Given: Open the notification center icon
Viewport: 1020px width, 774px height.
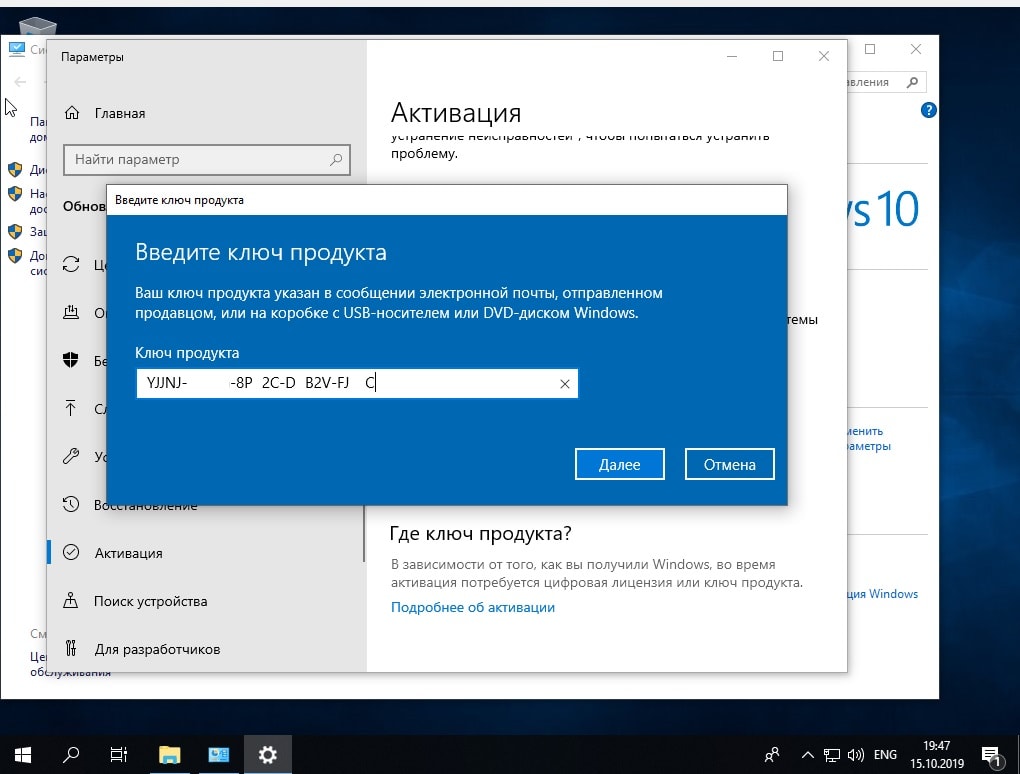Looking at the screenshot, I should coord(989,755).
